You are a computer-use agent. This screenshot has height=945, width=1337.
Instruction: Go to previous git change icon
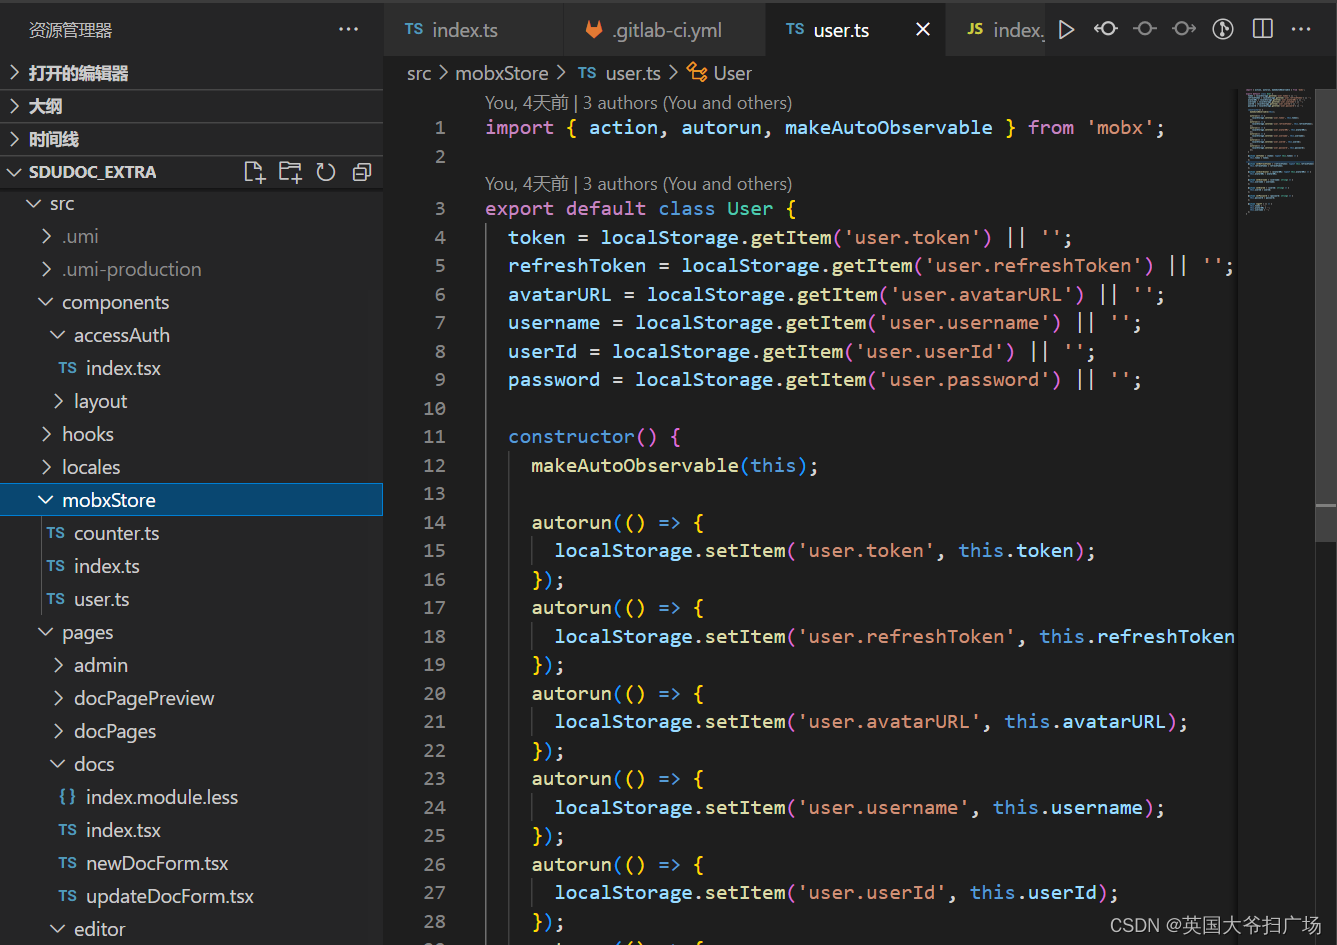pos(1105,29)
